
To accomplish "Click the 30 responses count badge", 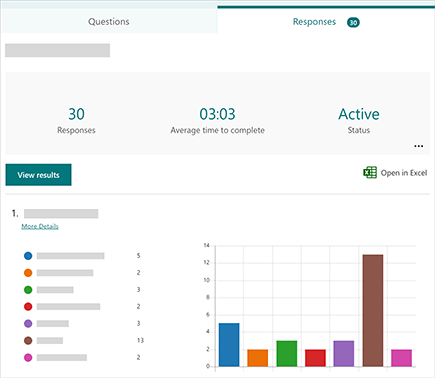I will 353,22.
